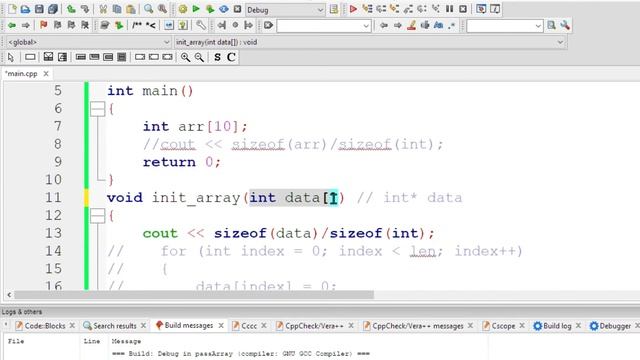This screenshot has width=640, height=360.
Task: Open the Code::Blocks log tab
Action: tap(44, 326)
